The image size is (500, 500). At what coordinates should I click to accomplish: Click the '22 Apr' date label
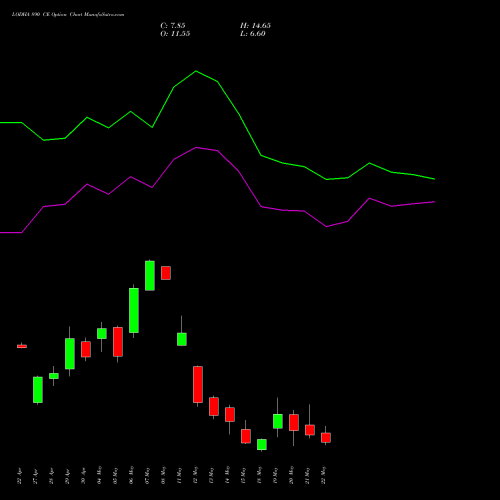[x=19, y=476]
